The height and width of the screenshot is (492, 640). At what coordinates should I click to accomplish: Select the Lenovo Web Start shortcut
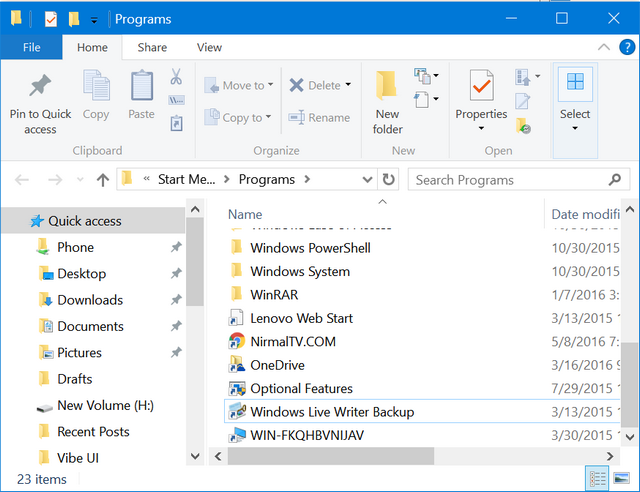[x=301, y=318]
